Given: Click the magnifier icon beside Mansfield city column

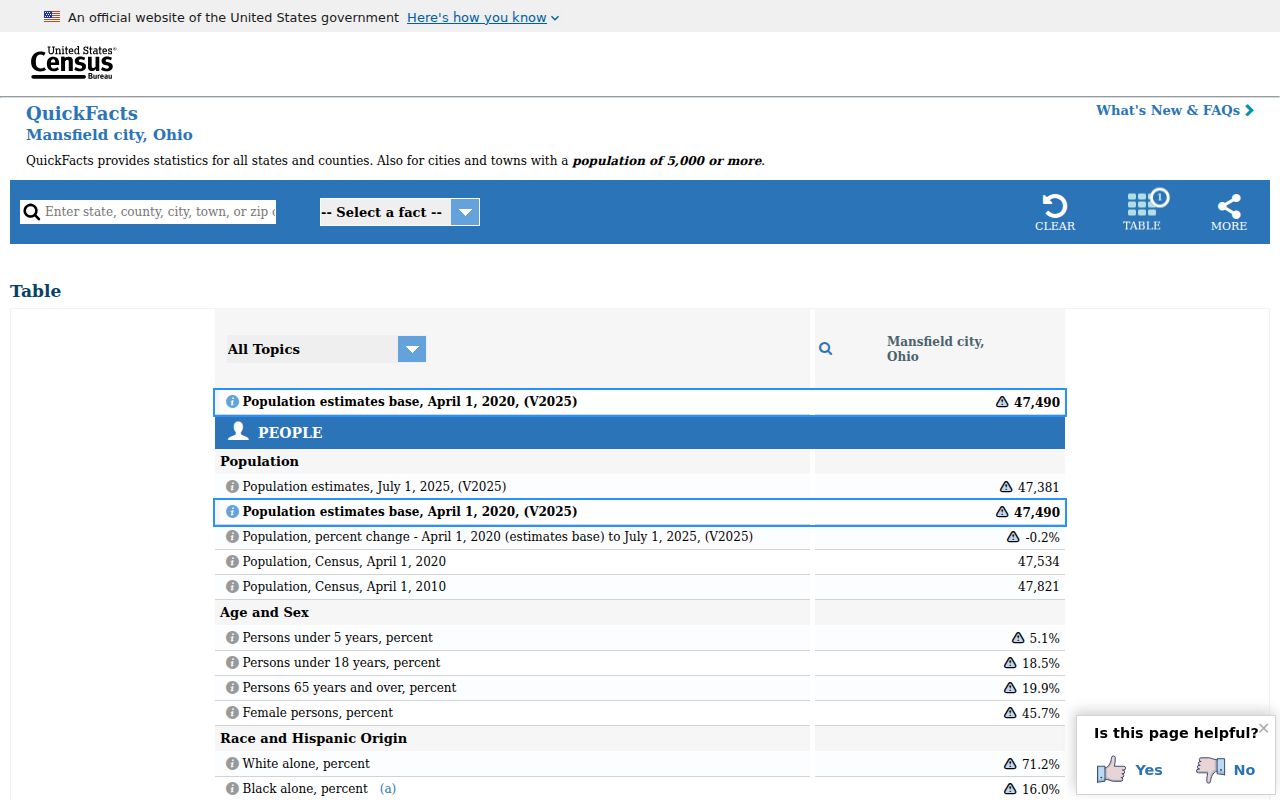Looking at the screenshot, I should (826, 349).
